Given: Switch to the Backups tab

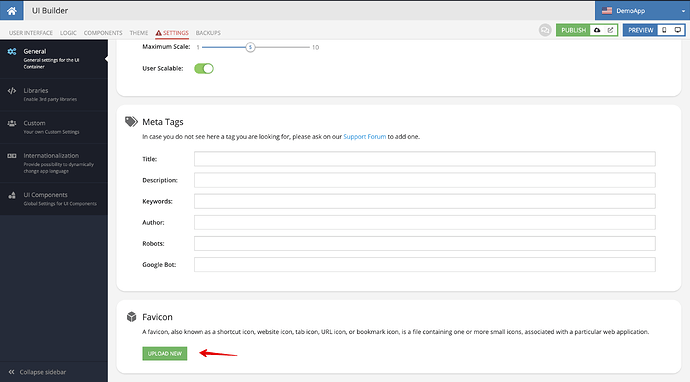Looking at the screenshot, I should point(208,33).
